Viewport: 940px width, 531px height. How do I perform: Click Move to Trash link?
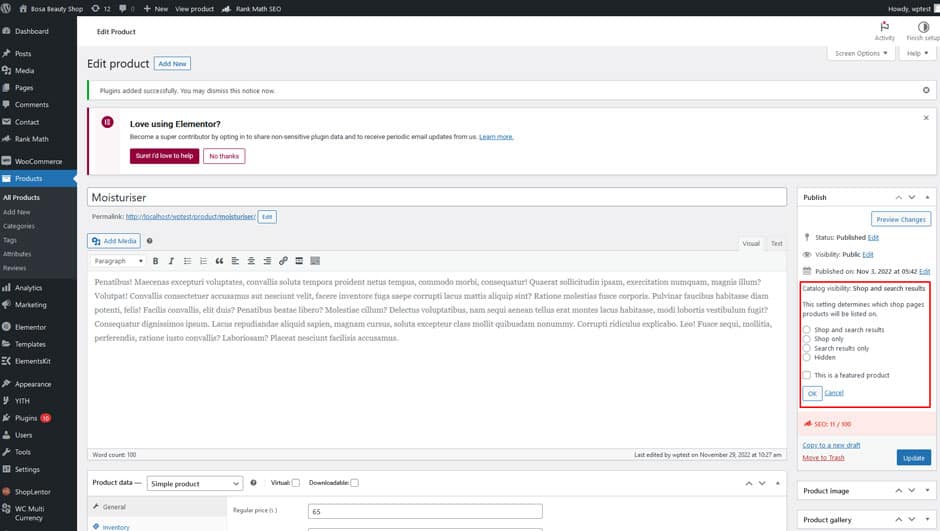click(823, 457)
